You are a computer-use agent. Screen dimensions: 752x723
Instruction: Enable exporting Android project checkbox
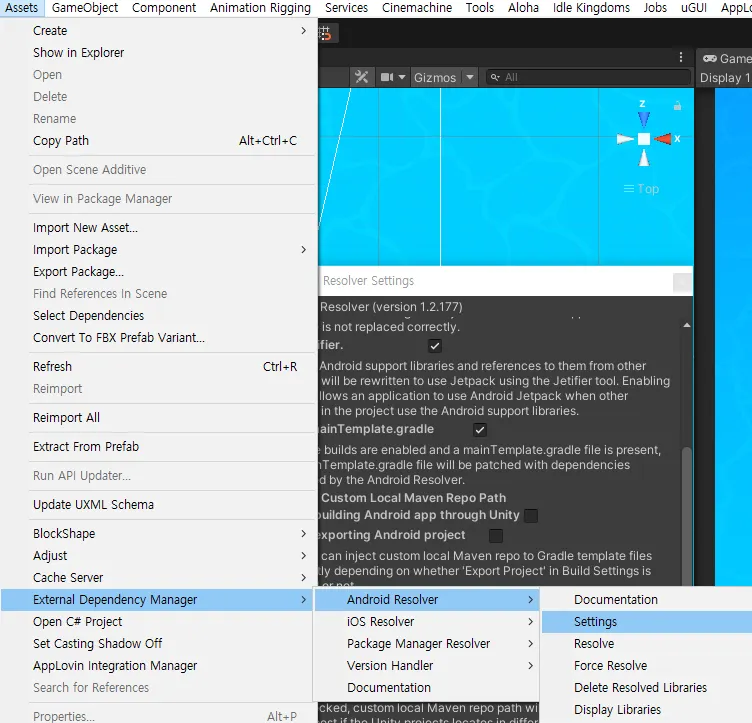(496, 536)
